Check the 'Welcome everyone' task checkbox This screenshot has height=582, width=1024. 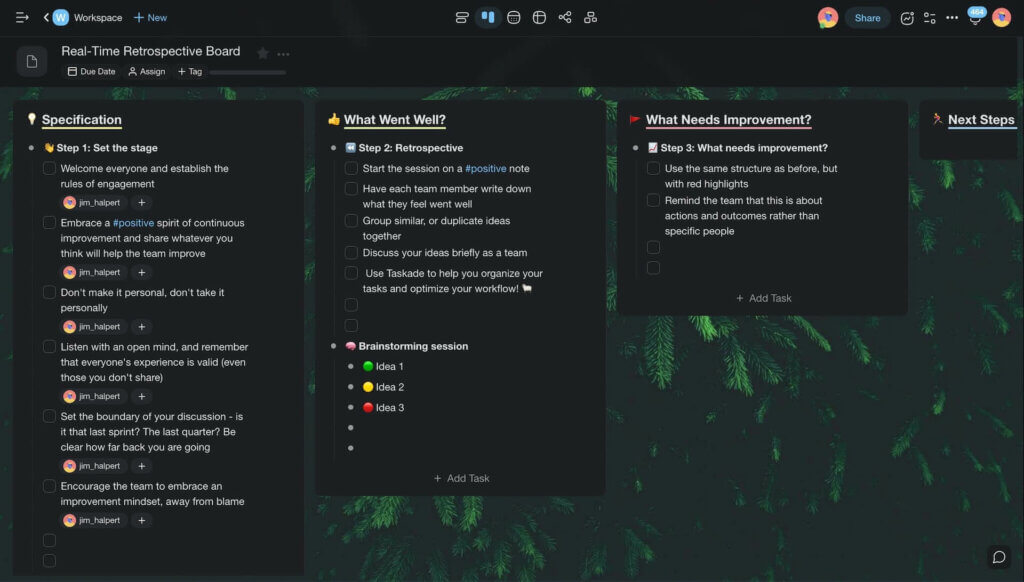(x=49, y=169)
